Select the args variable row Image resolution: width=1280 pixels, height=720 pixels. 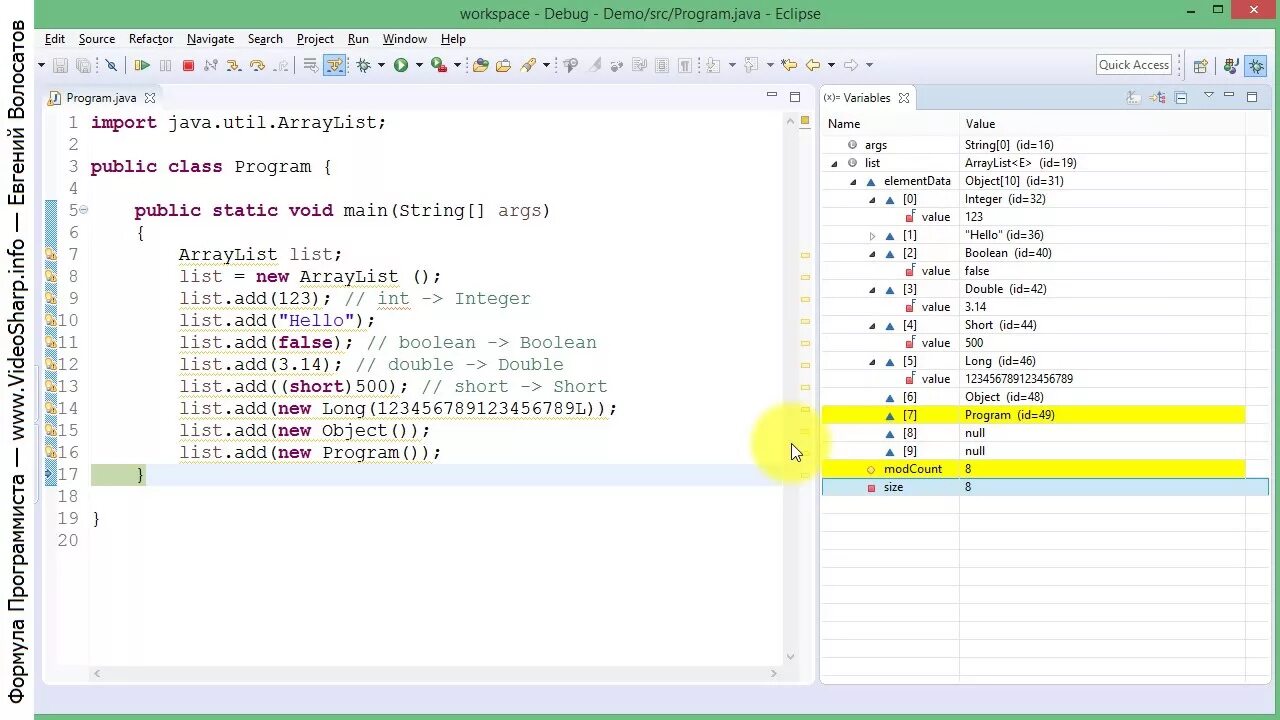1033,145
